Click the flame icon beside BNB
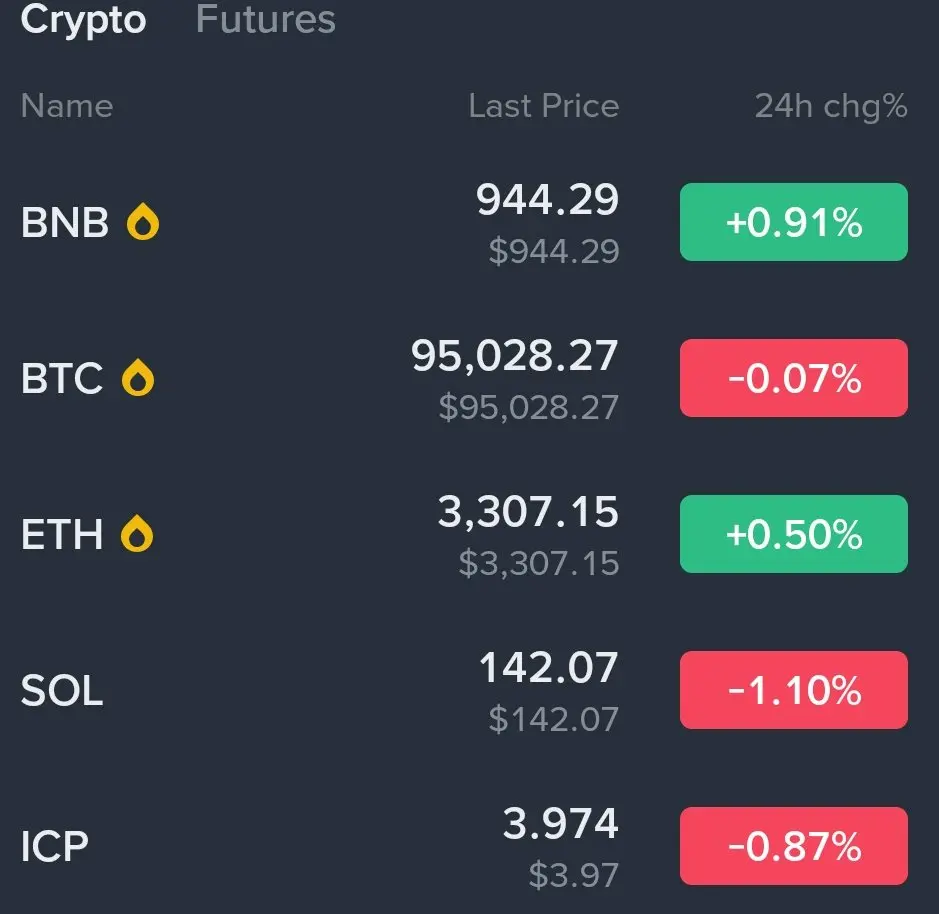939x914 pixels. pyautogui.click(x=143, y=222)
